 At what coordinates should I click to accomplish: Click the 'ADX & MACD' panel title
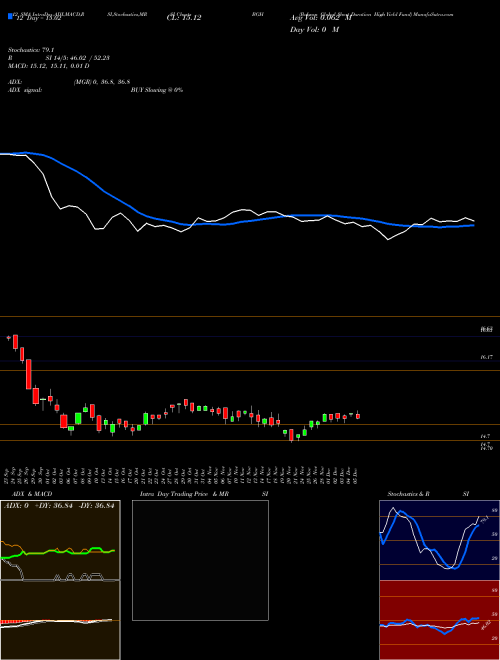32,494
